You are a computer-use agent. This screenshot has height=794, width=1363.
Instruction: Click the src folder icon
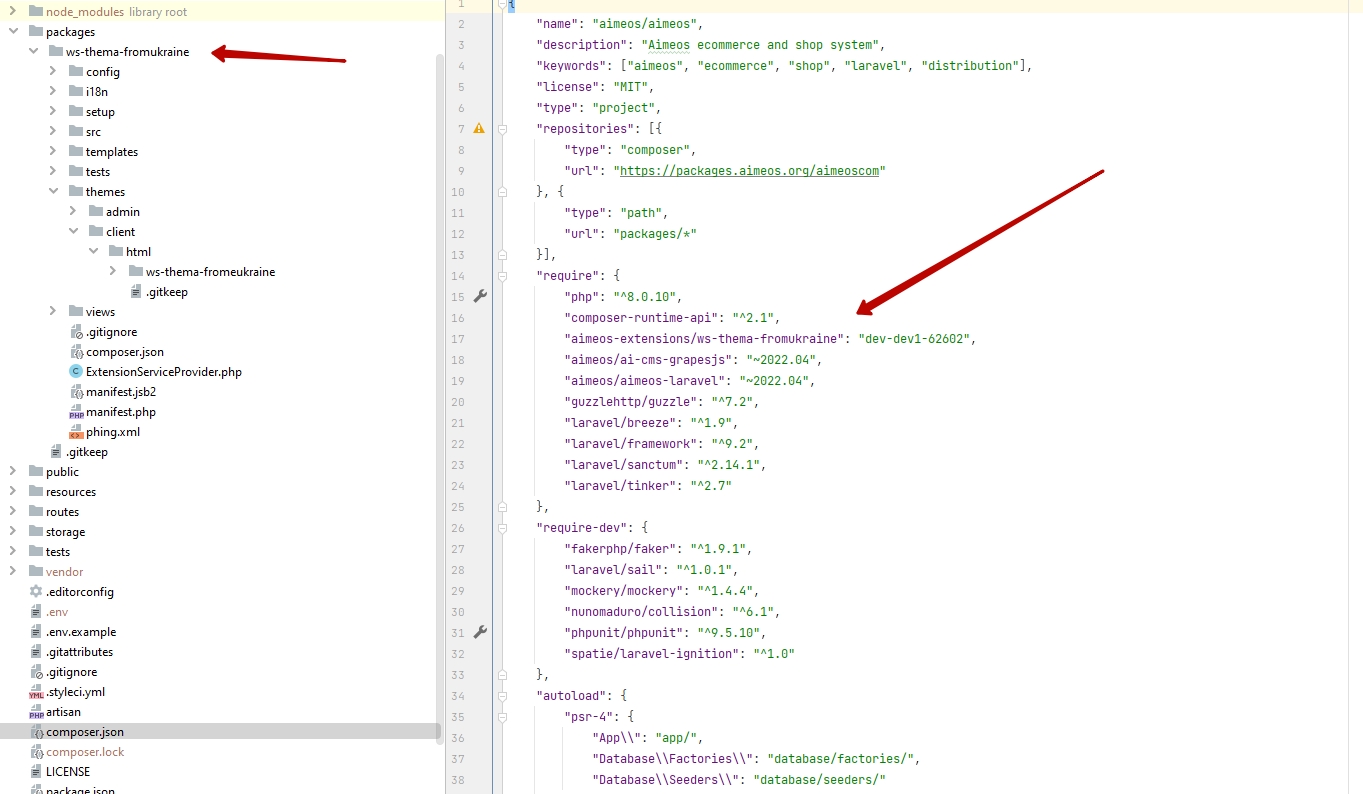76,132
